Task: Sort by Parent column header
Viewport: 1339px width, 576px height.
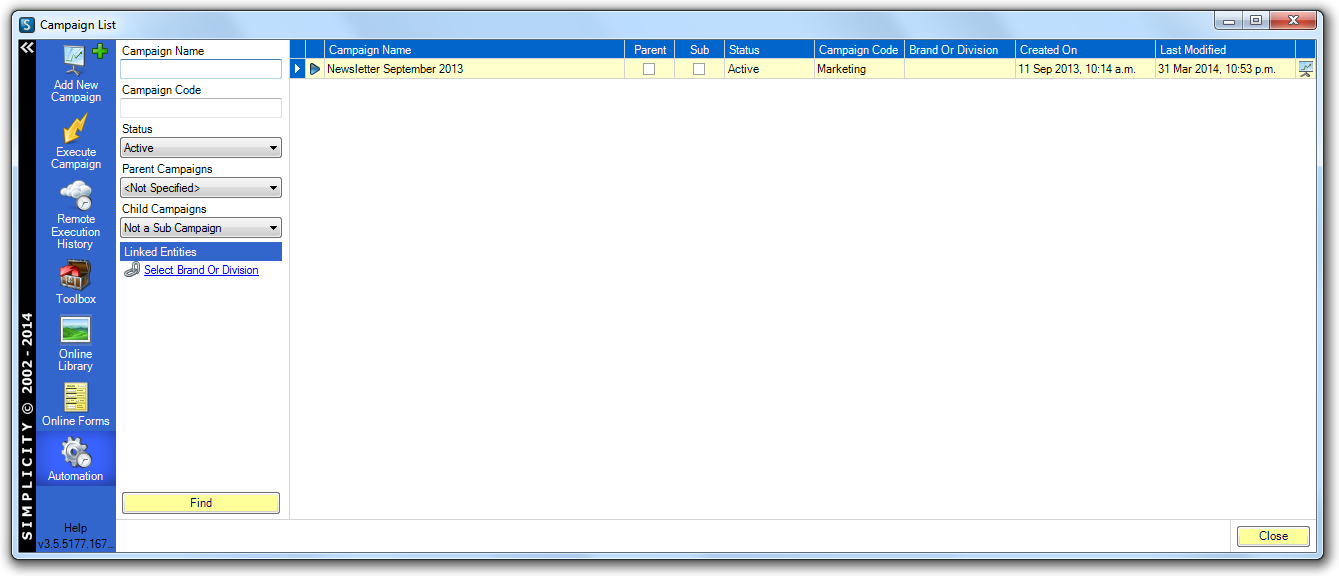Action: click(650, 49)
